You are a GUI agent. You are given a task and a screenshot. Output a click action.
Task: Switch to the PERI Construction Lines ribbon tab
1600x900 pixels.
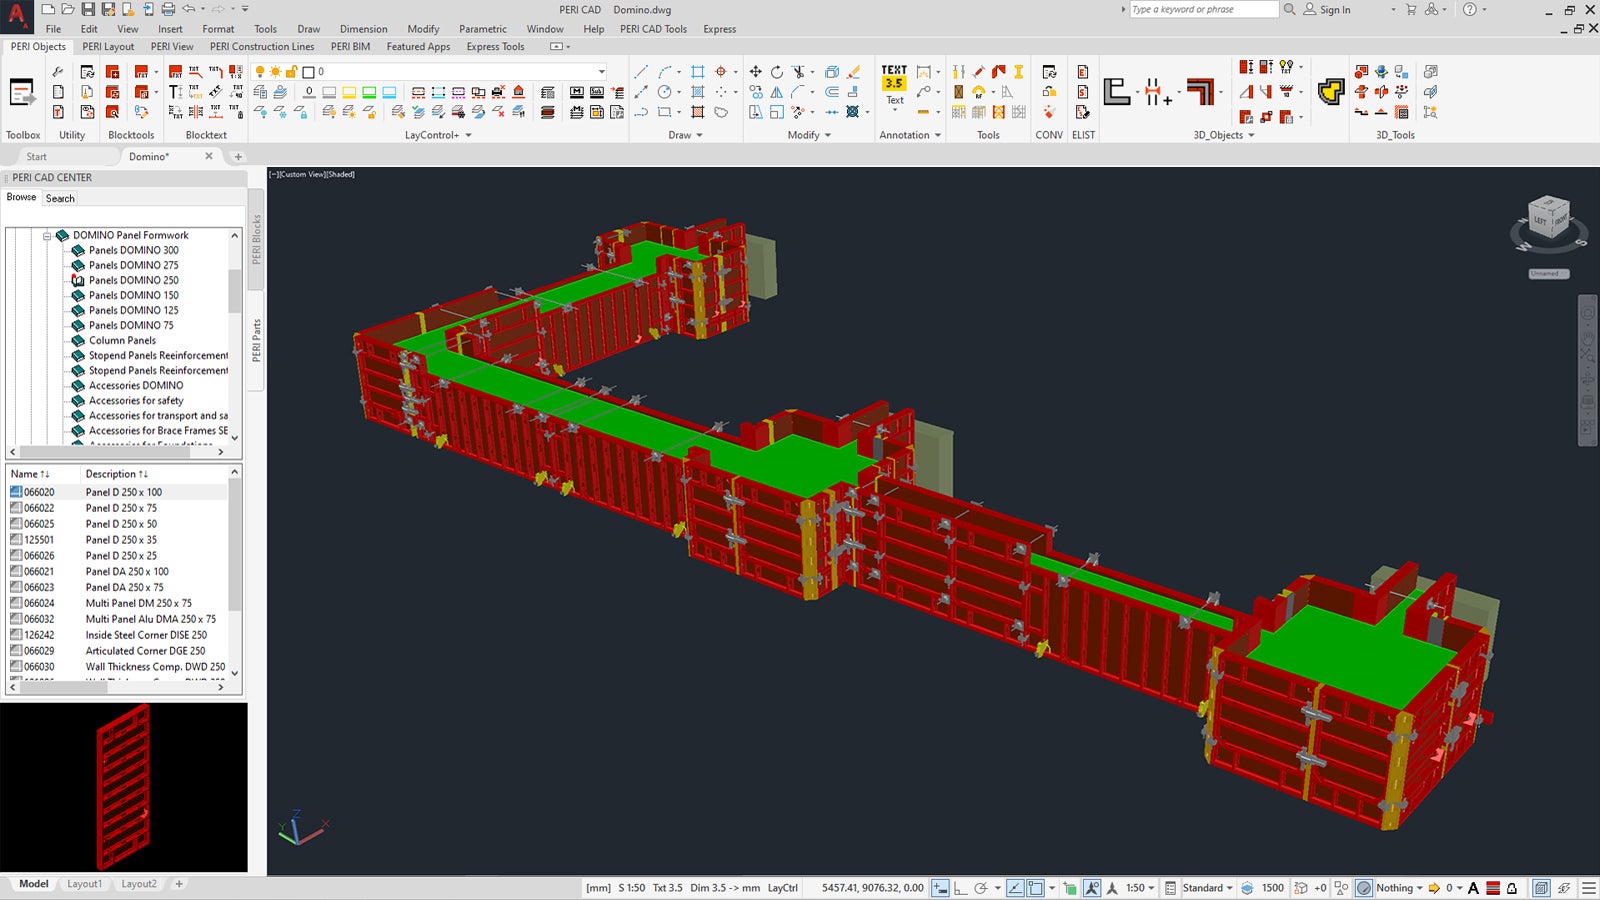click(x=261, y=47)
